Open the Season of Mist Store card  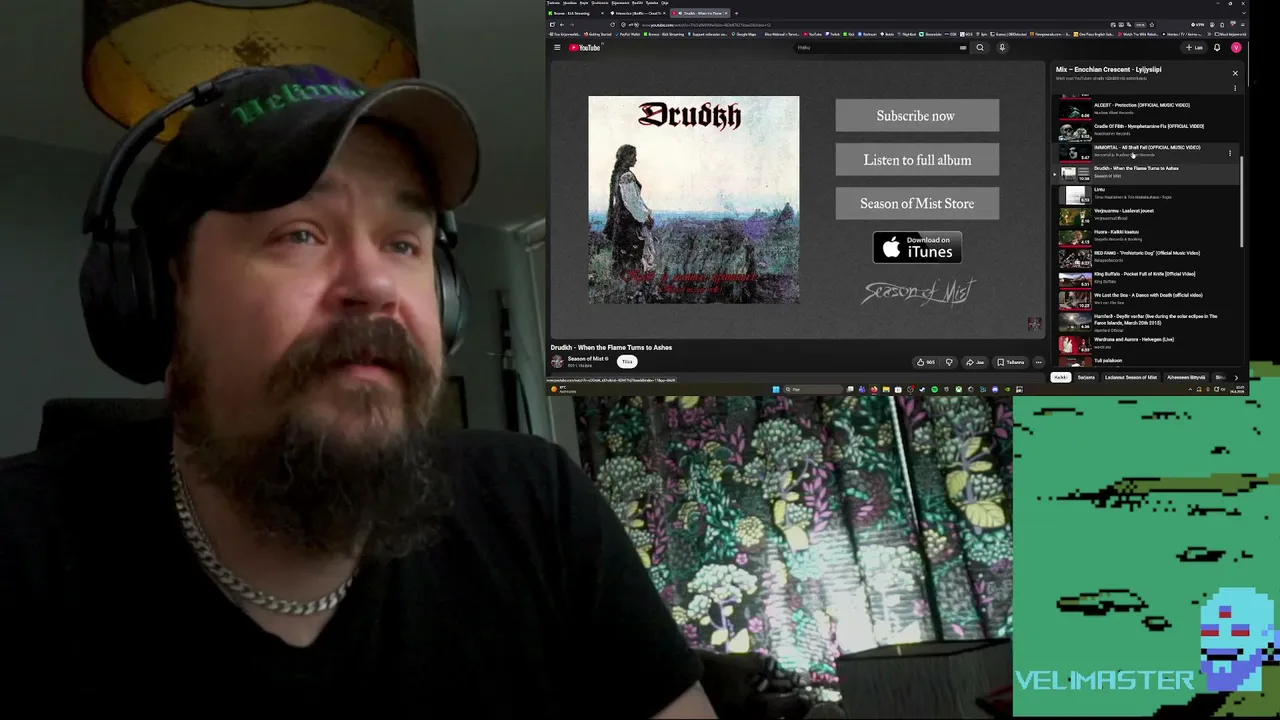[x=917, y=203]
